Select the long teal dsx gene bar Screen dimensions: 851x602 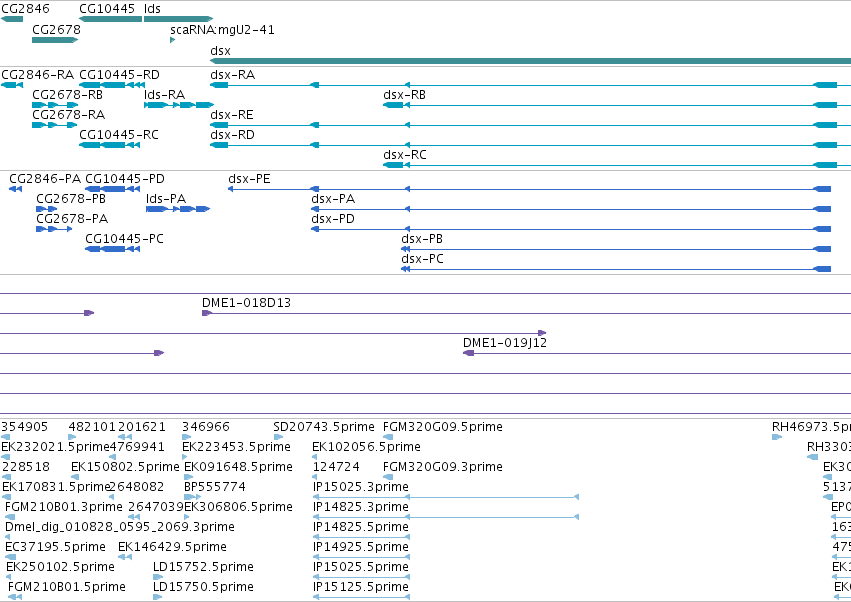530,61
